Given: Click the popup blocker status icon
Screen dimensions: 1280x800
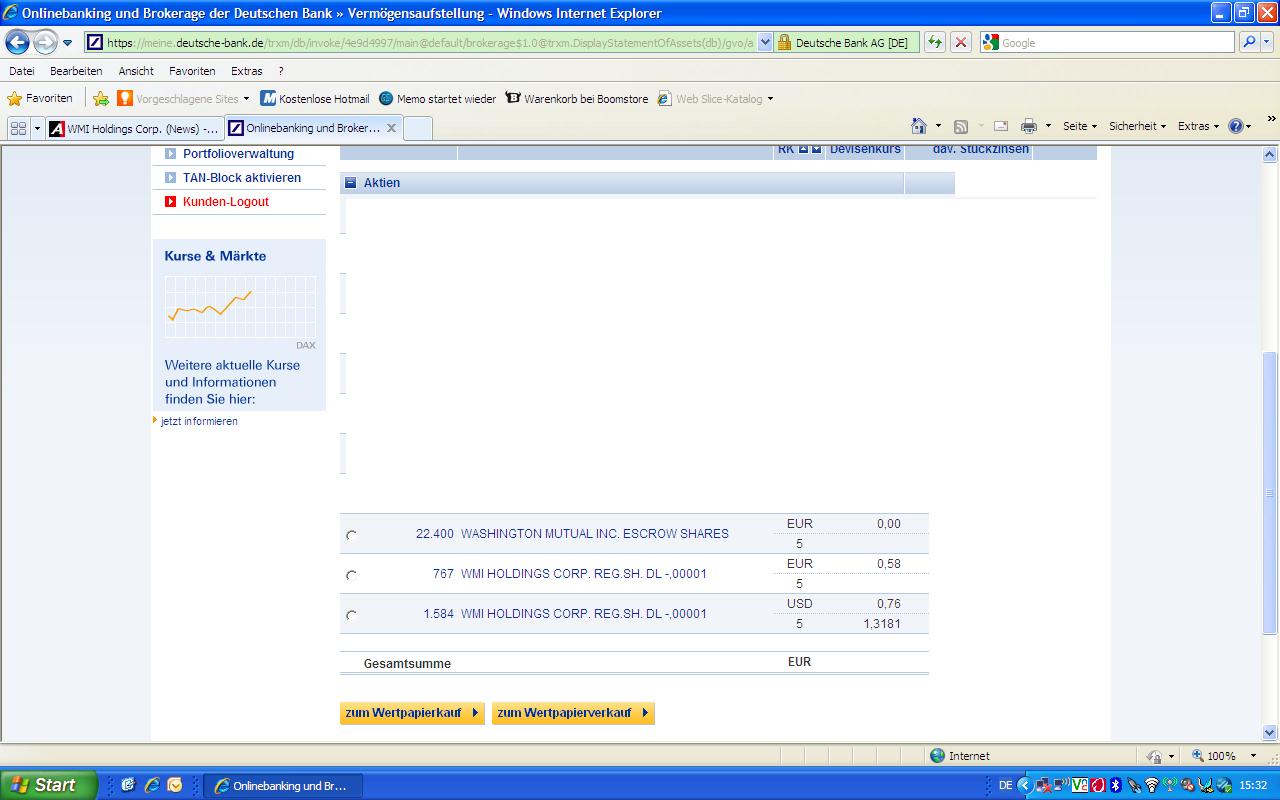Looking at the screenshot, I should click(1156, 756).
